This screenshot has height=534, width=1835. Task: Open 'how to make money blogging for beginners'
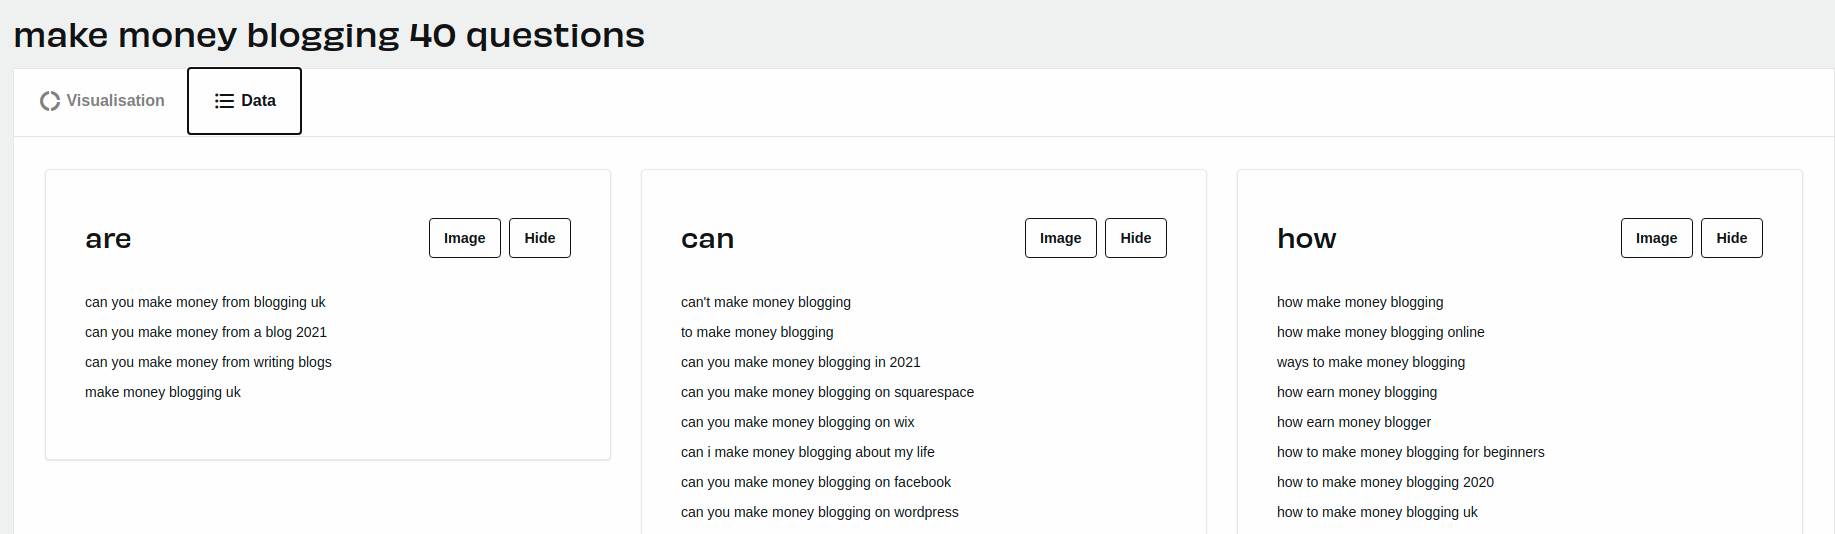[x=1411, y=452]
